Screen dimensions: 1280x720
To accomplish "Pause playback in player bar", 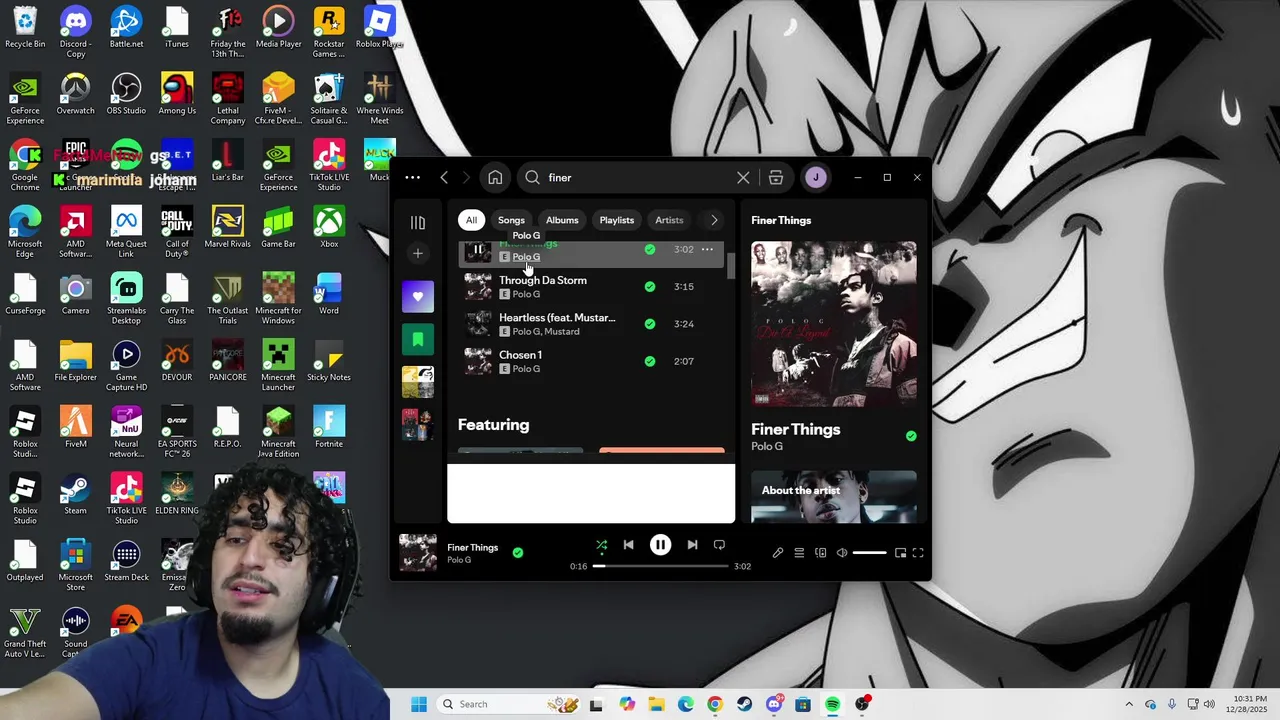I will coord(660,545).
